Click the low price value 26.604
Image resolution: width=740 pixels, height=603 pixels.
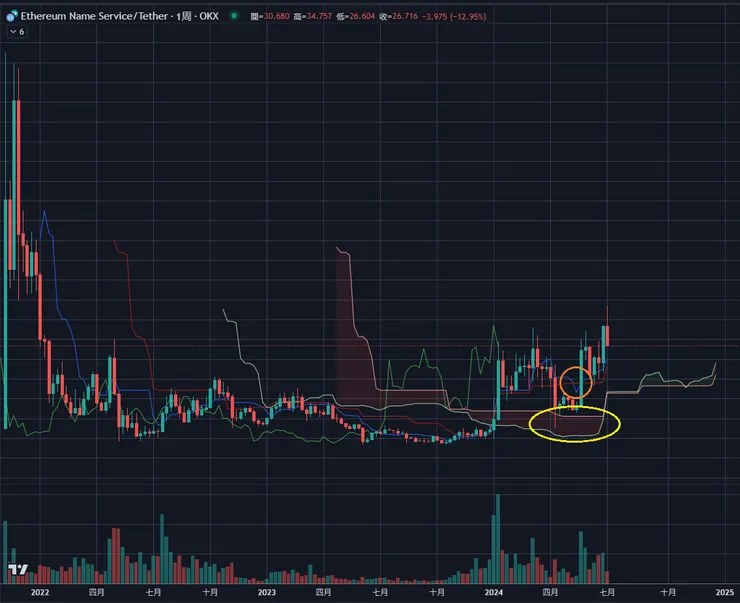(x=362, y=16)
